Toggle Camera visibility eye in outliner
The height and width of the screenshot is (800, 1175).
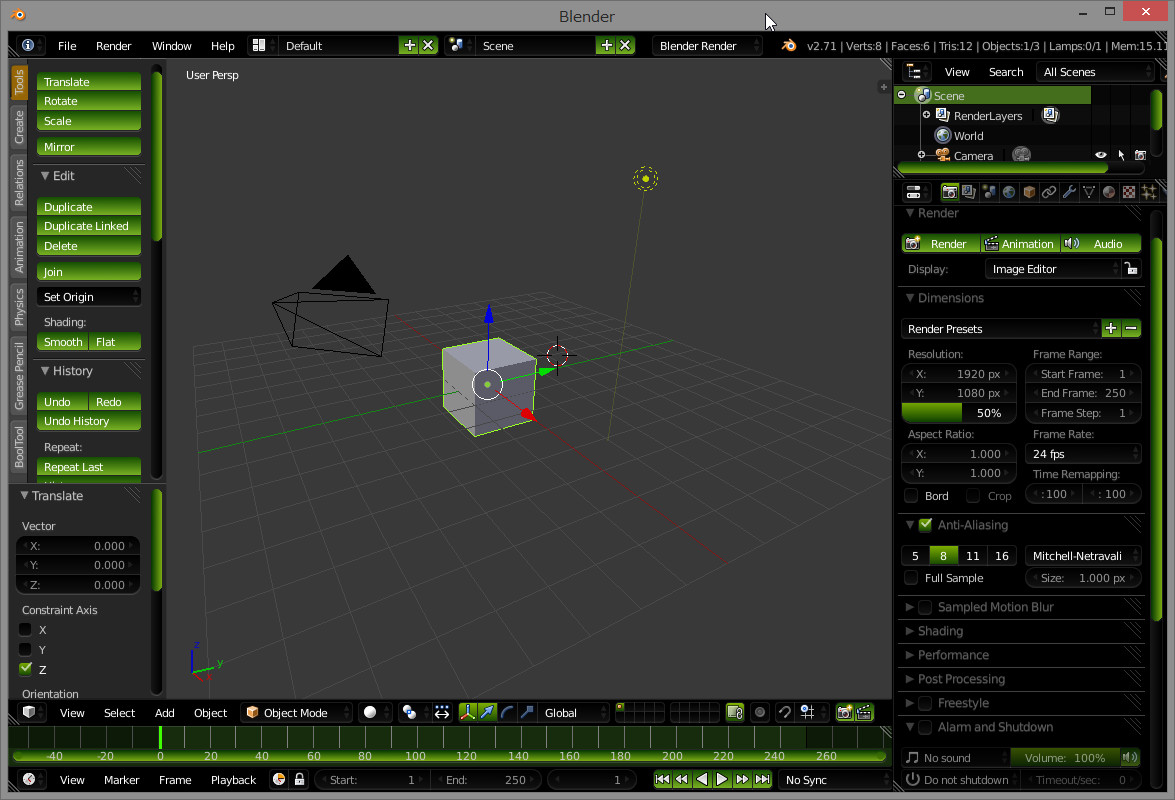point(1100,155)
